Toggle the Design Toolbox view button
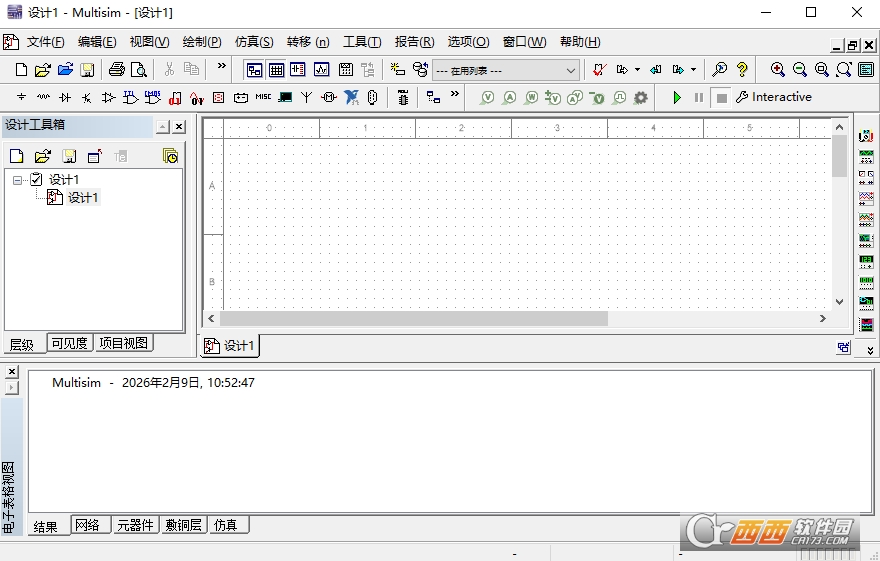The width and height of the screenshot is (880, 561). point(254,70)
